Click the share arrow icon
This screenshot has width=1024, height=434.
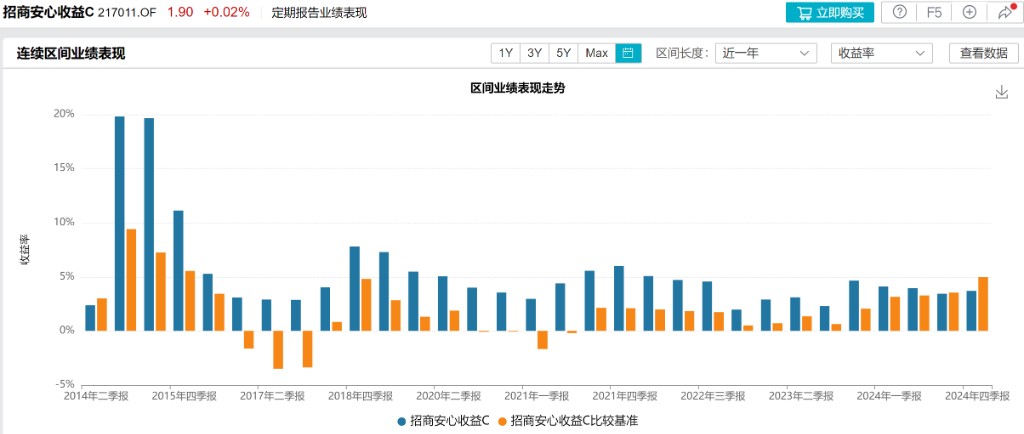point(1004,12)
